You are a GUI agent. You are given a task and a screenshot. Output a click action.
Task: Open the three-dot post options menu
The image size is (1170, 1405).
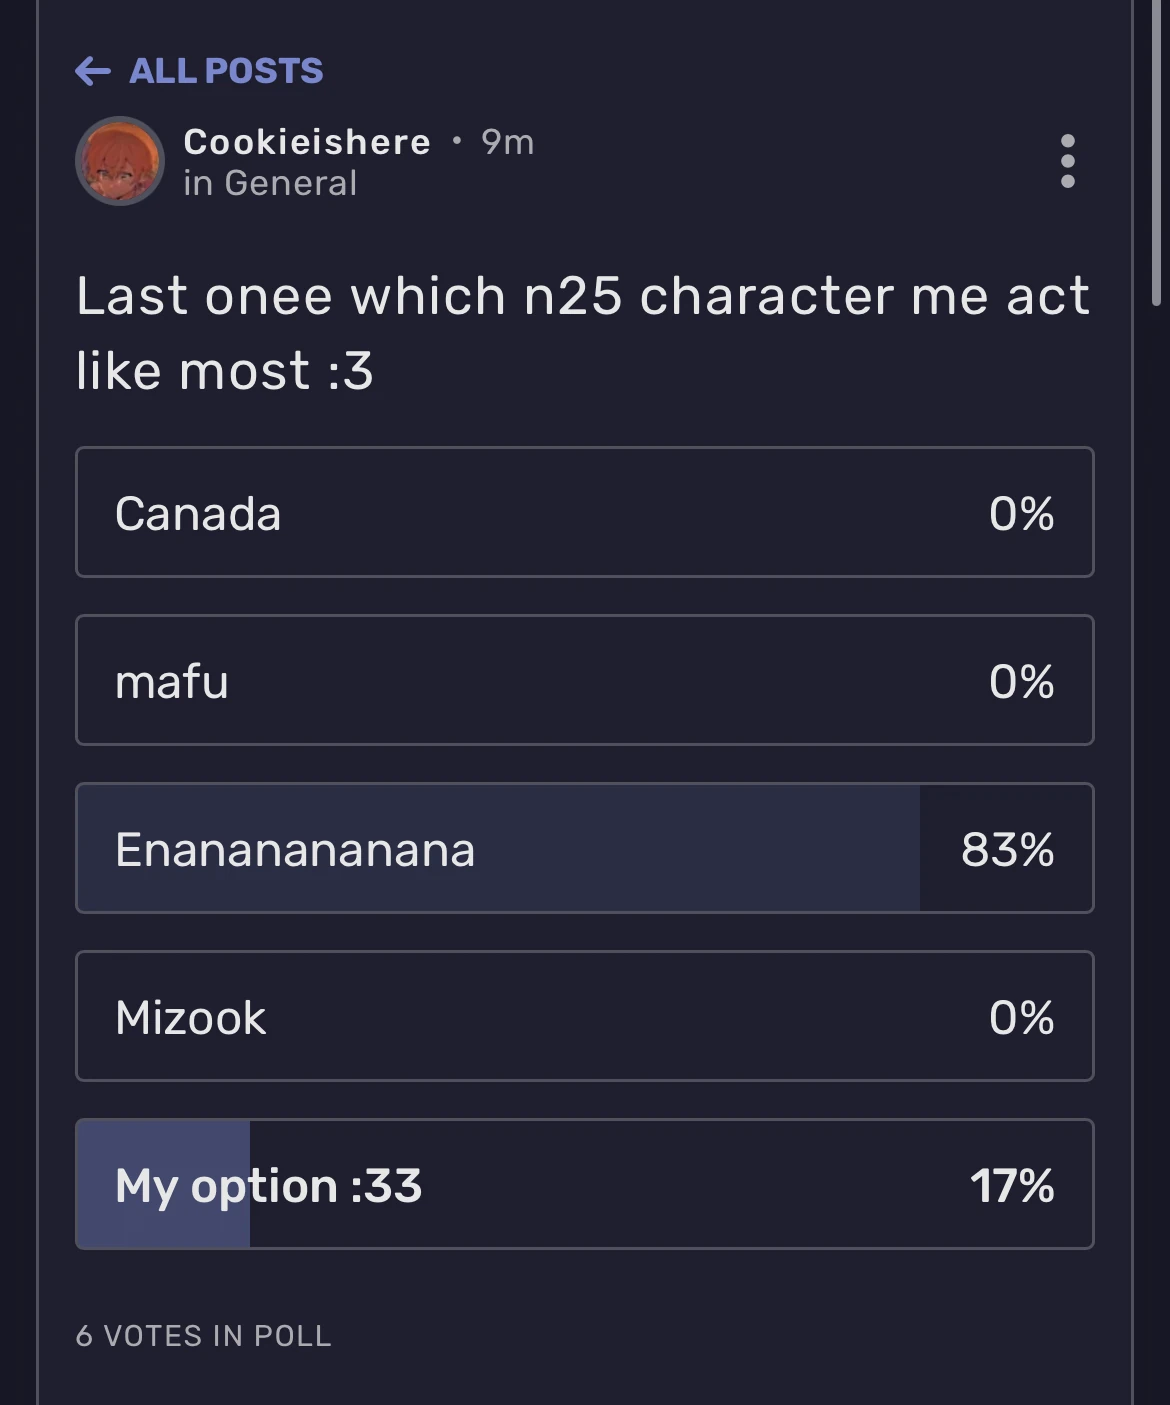coord(1067,161)
